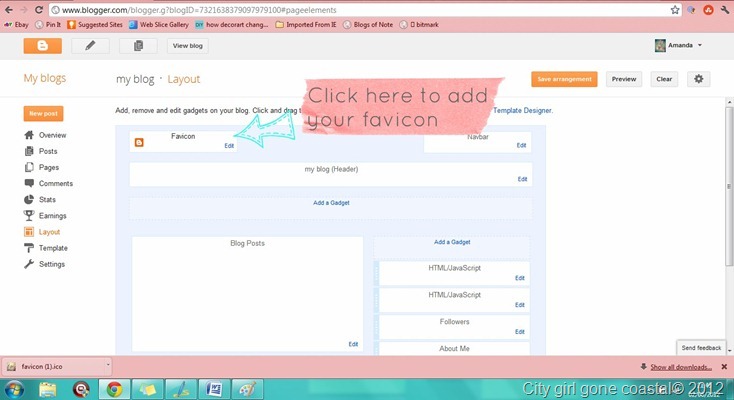
Task: Edit the Blog Posts gadget
Action: [353, 344]
